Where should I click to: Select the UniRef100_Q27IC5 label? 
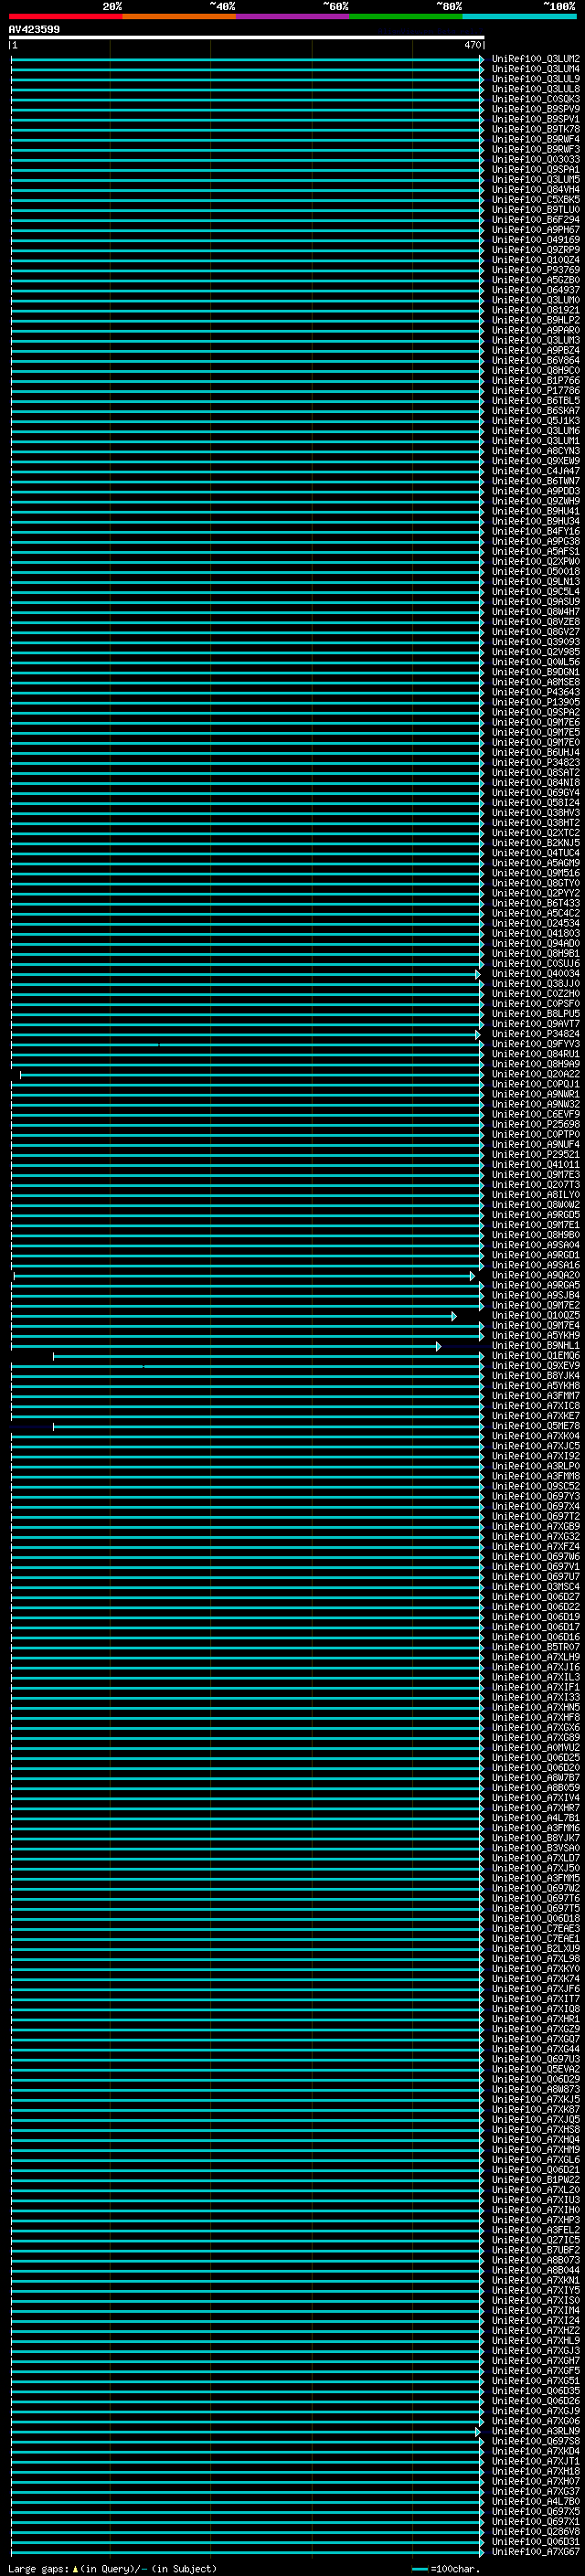click(536, 2242)
